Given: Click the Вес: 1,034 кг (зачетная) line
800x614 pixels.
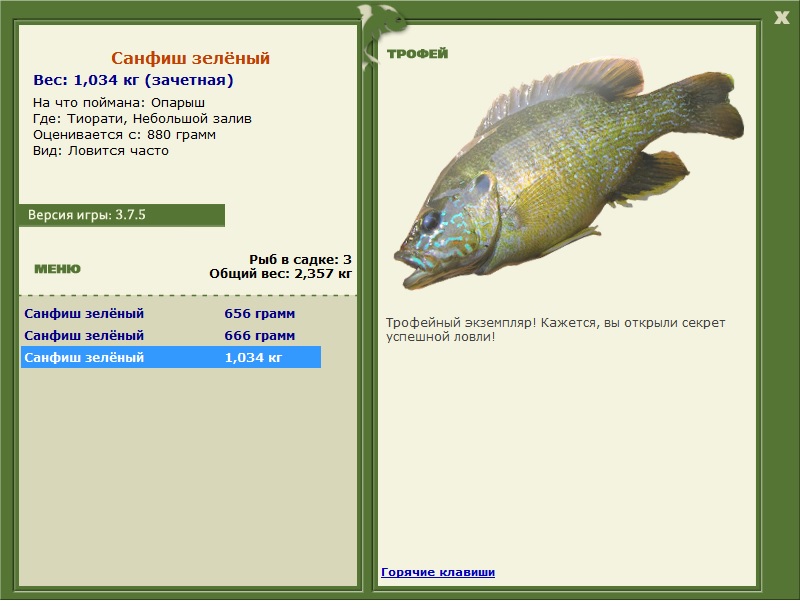Looking at the screenshot, I should pyautogui.click(x=133, y=80).
